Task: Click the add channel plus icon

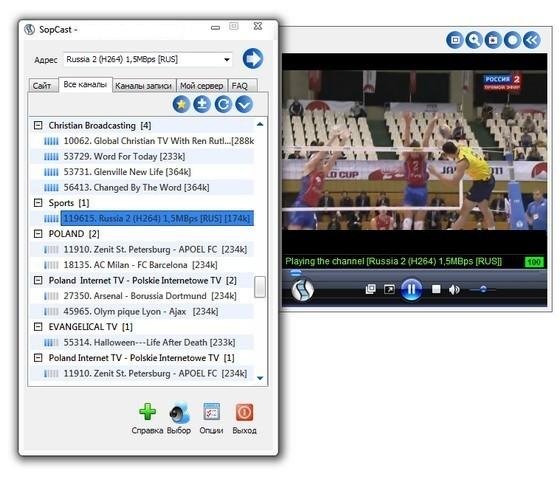Action: click(202, 105)
